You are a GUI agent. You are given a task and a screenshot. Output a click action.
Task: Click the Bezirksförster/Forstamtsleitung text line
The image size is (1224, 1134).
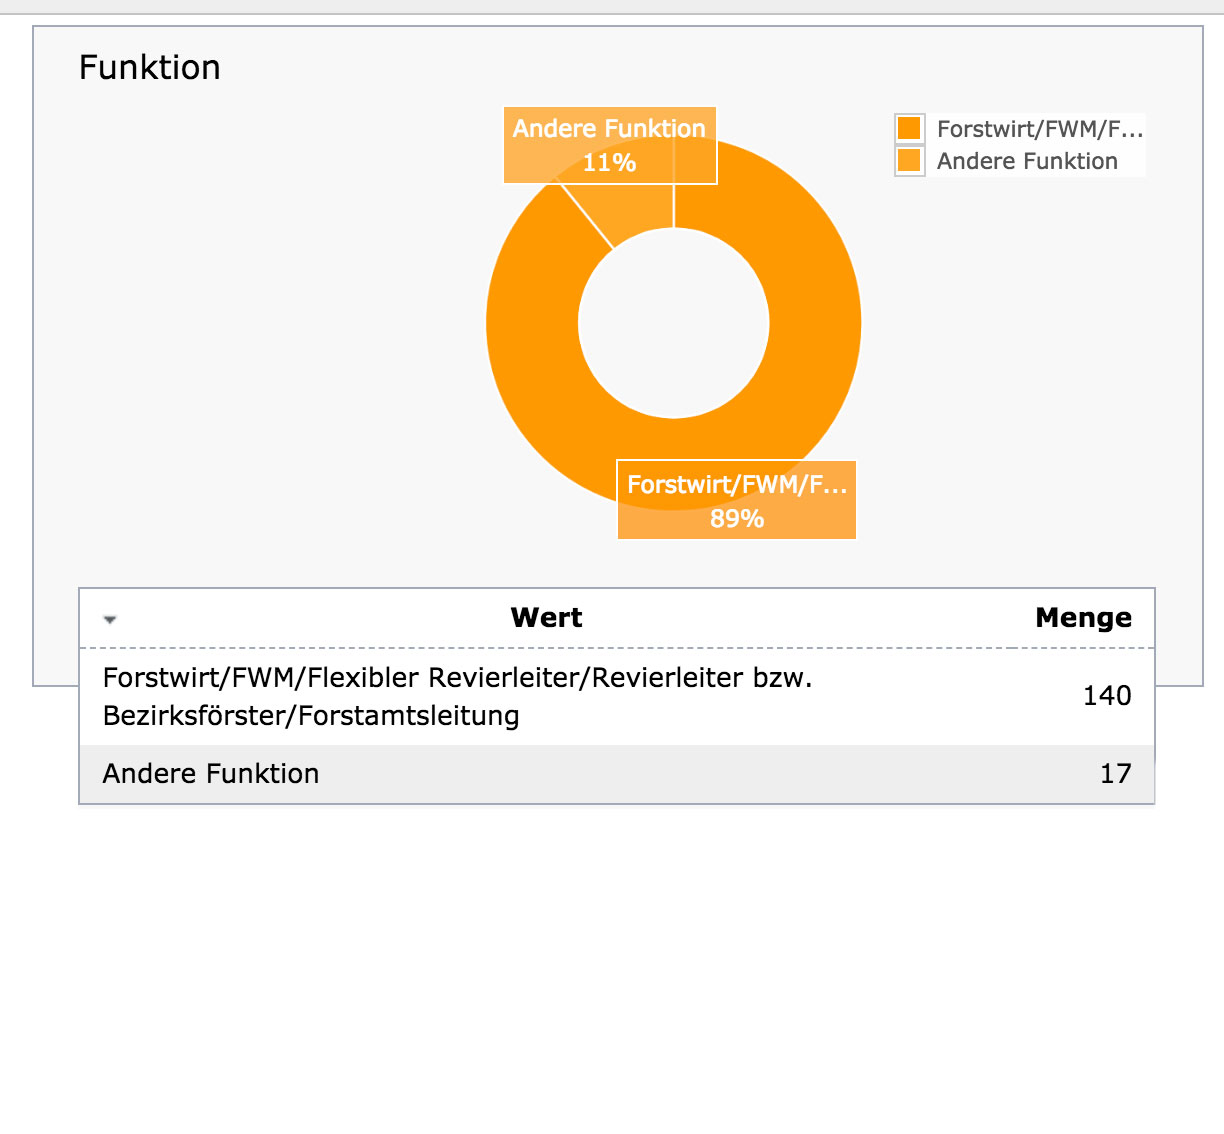point(311,716)
